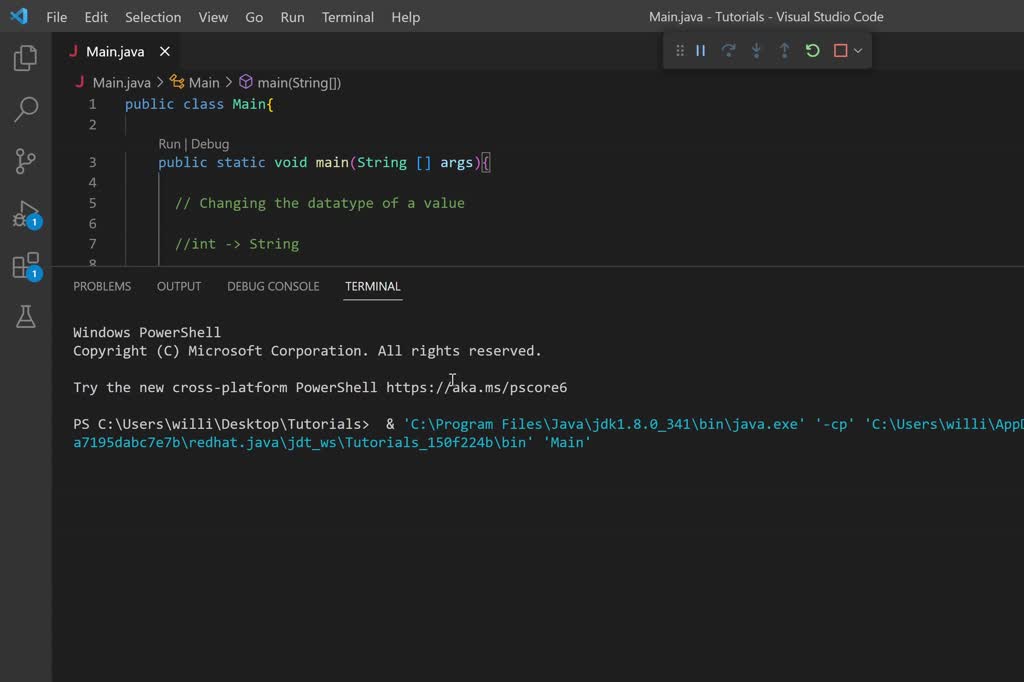
Task: Open Source Control view
Action: [26, 161]
